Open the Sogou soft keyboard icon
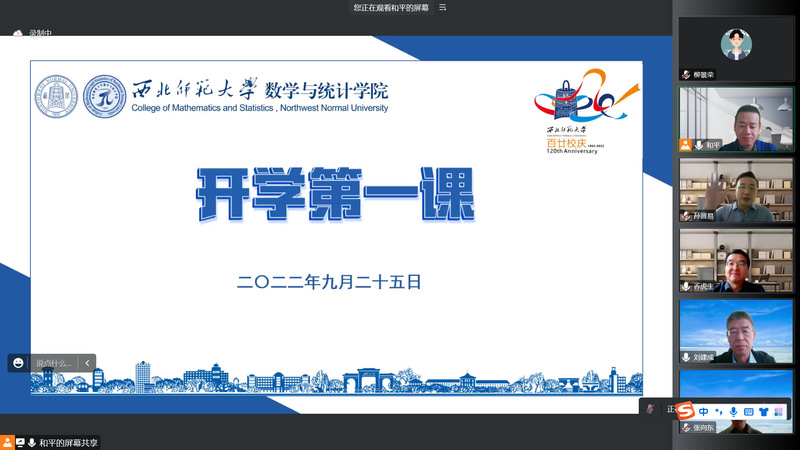This screenshot has width=800, height=450. tap(748, 411)
